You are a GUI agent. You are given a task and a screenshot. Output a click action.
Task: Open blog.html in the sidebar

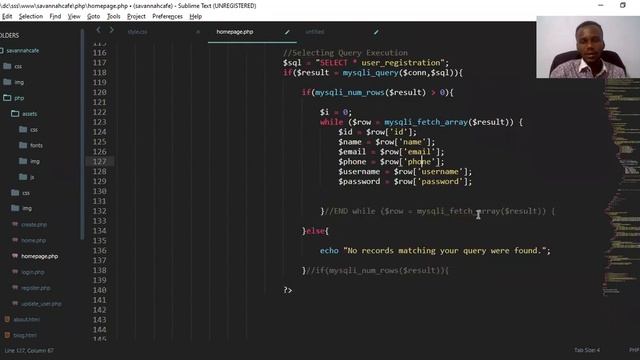click(25, 336)
